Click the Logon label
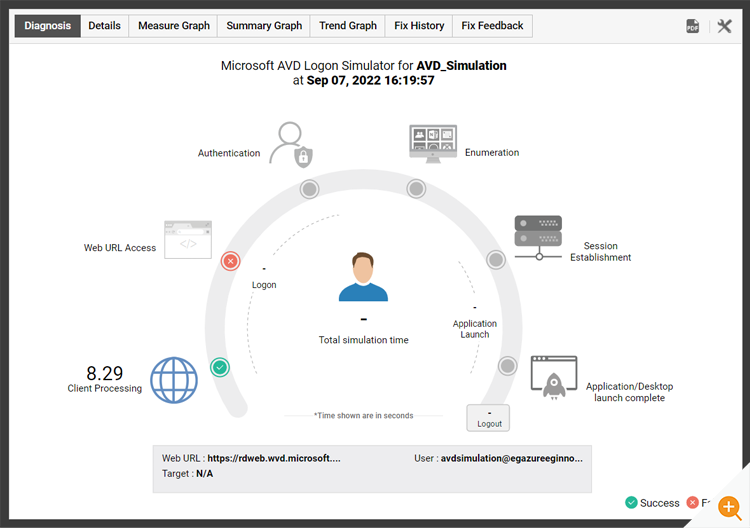Viewport: 750px width, 528px height. [264, 285]
